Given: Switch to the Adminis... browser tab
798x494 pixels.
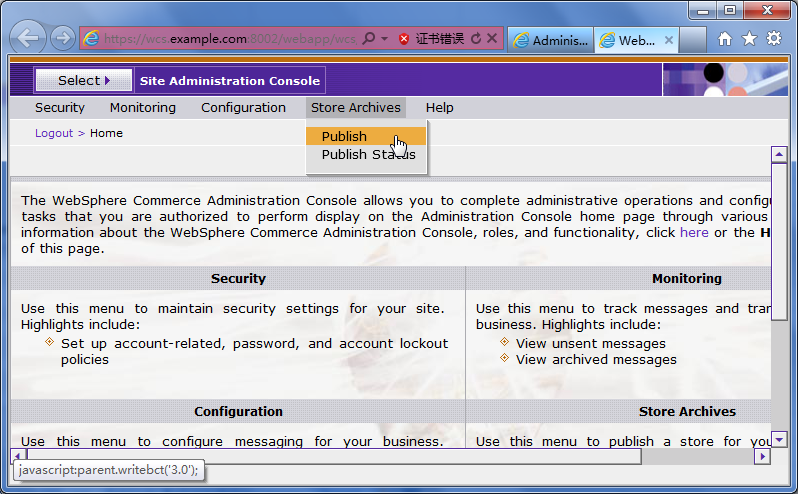Looking at the screenshot, I should pyautogui.click(x=550, y=40).
